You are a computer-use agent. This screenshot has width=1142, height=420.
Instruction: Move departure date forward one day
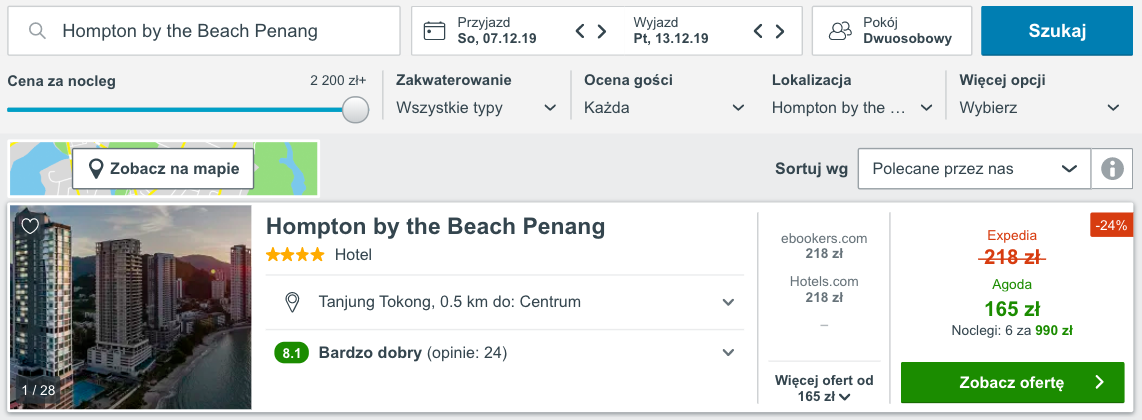point(779,31)
